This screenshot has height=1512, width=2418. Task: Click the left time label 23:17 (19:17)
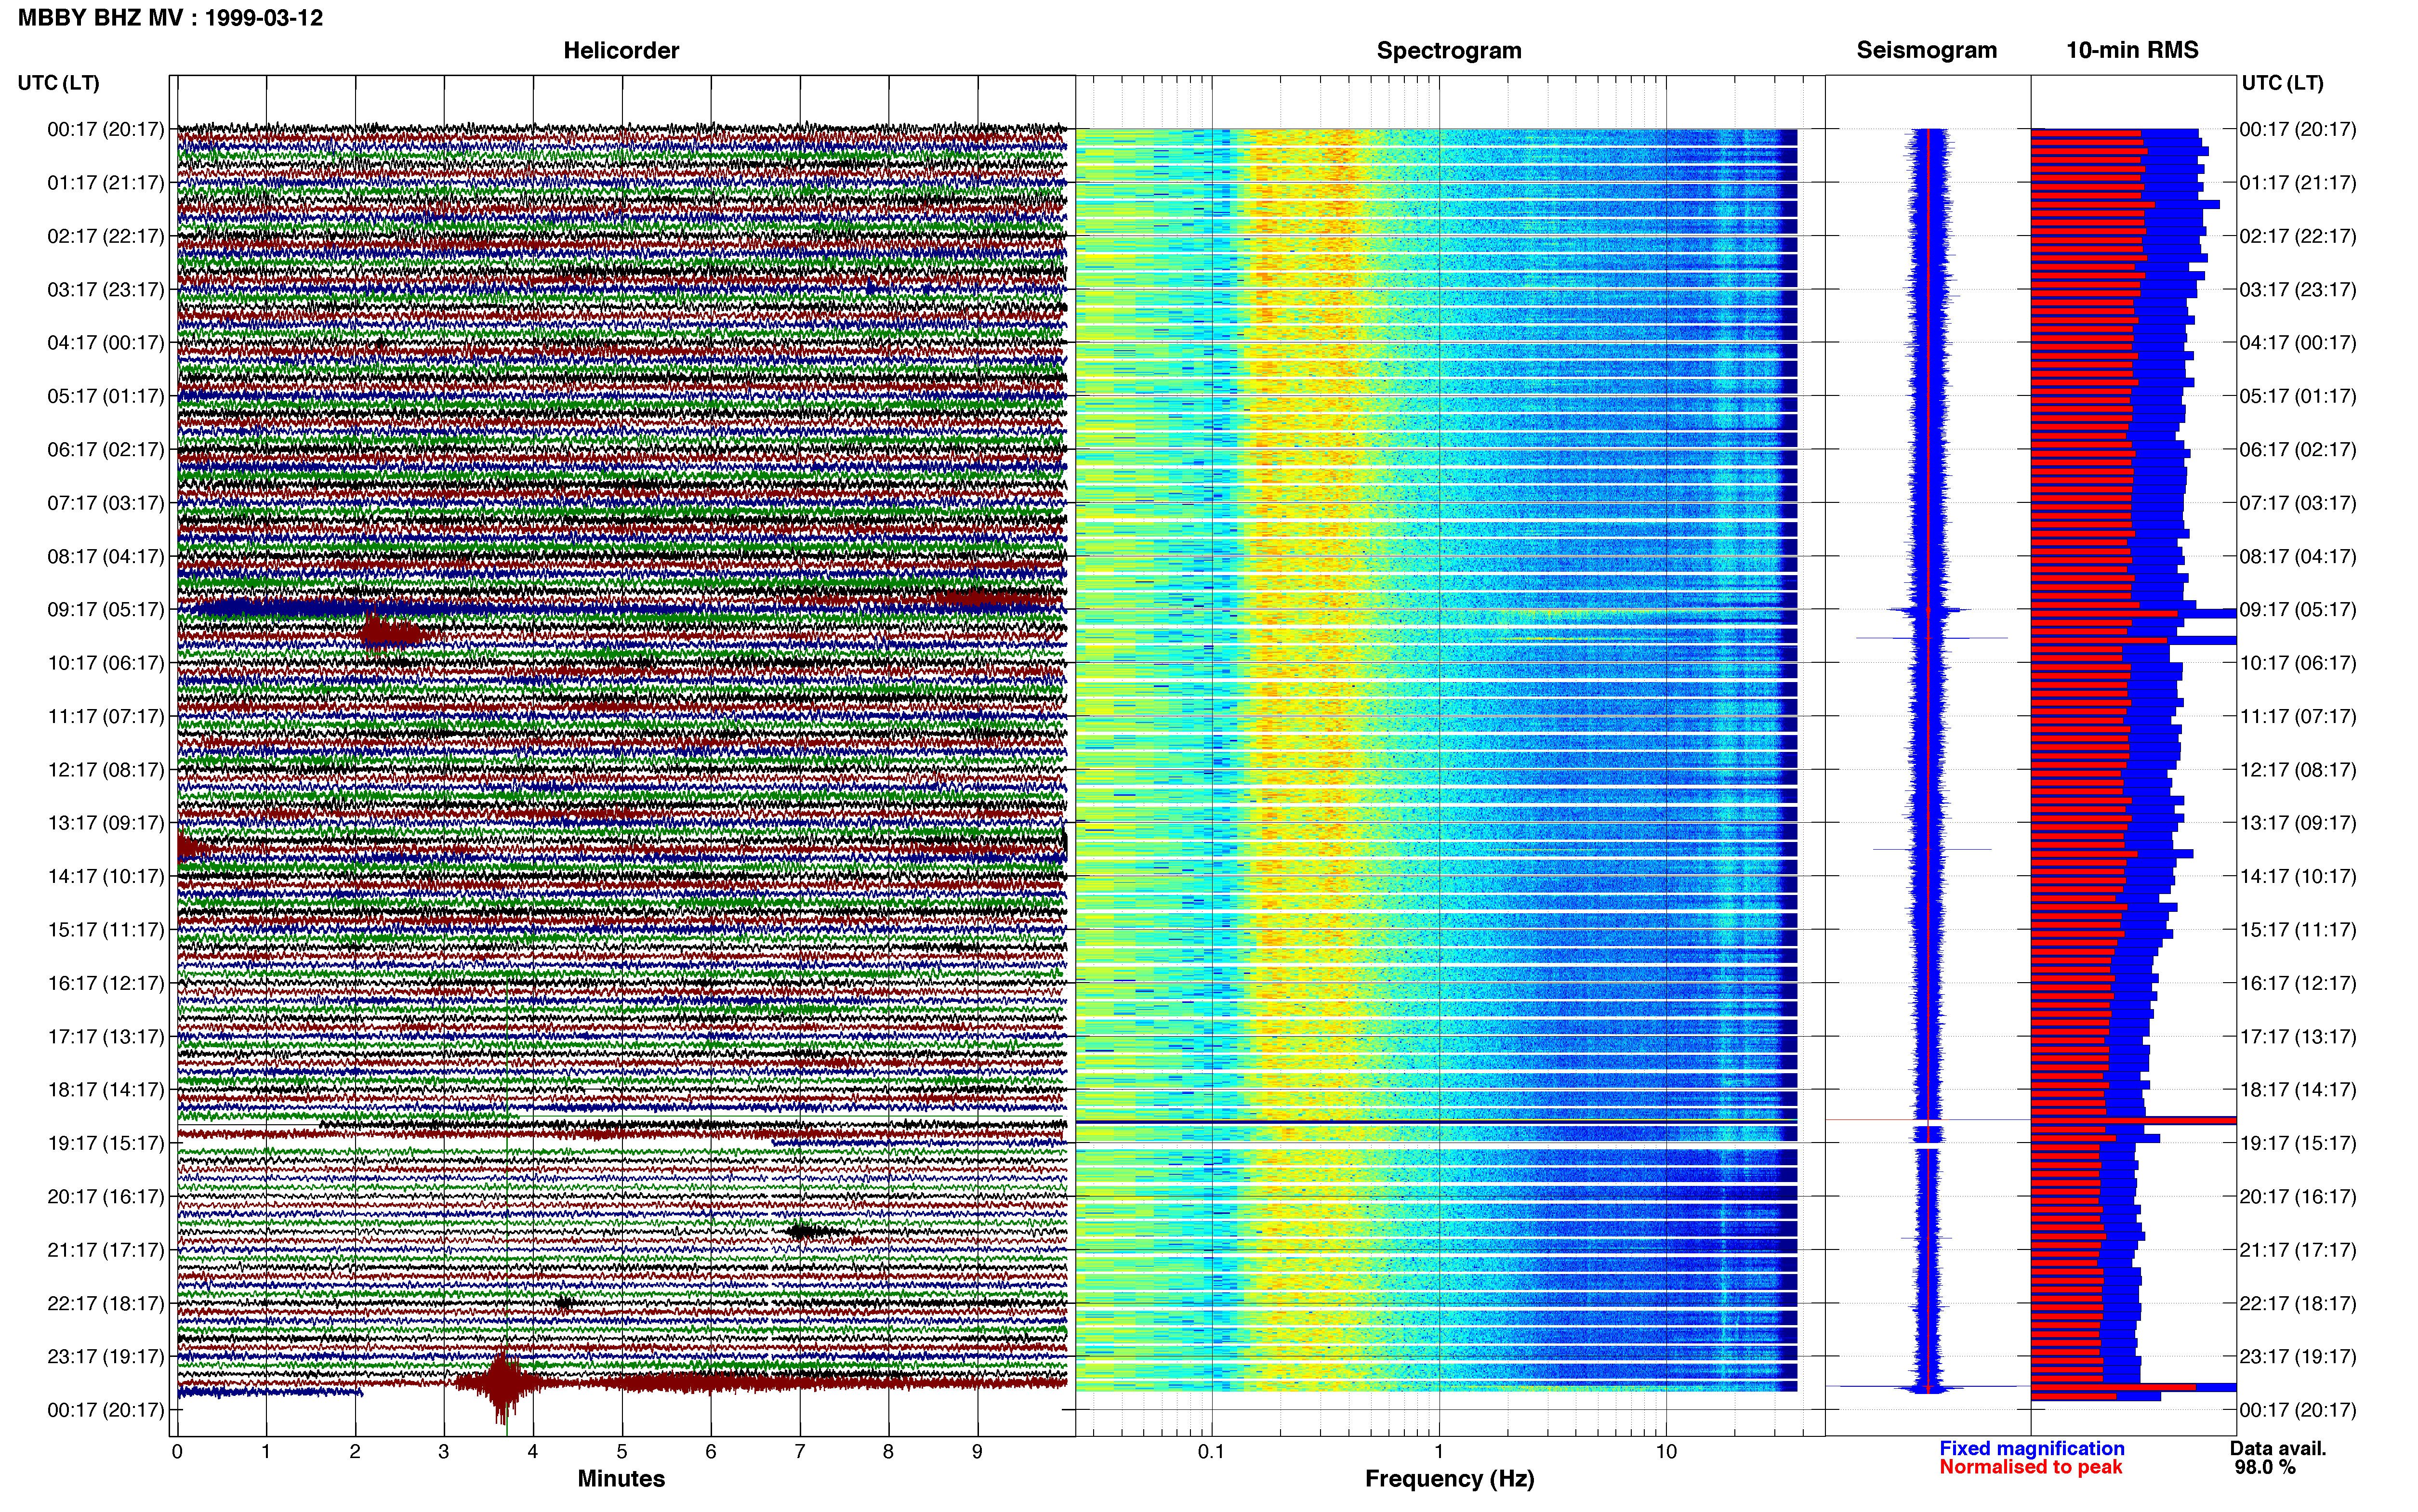click(105, 1357)
